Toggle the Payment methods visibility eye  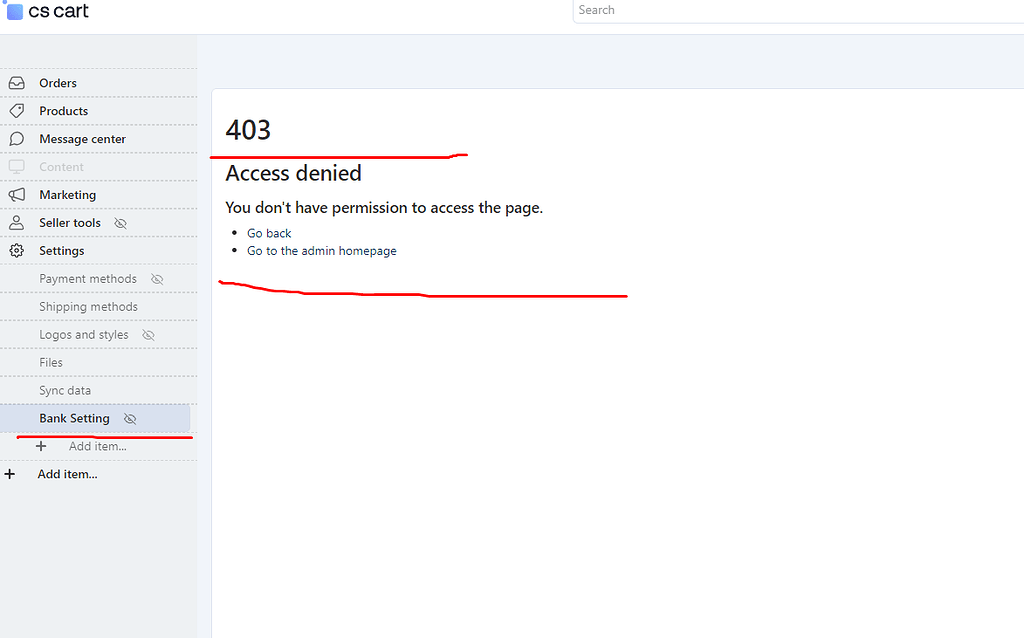coord(157,279)
